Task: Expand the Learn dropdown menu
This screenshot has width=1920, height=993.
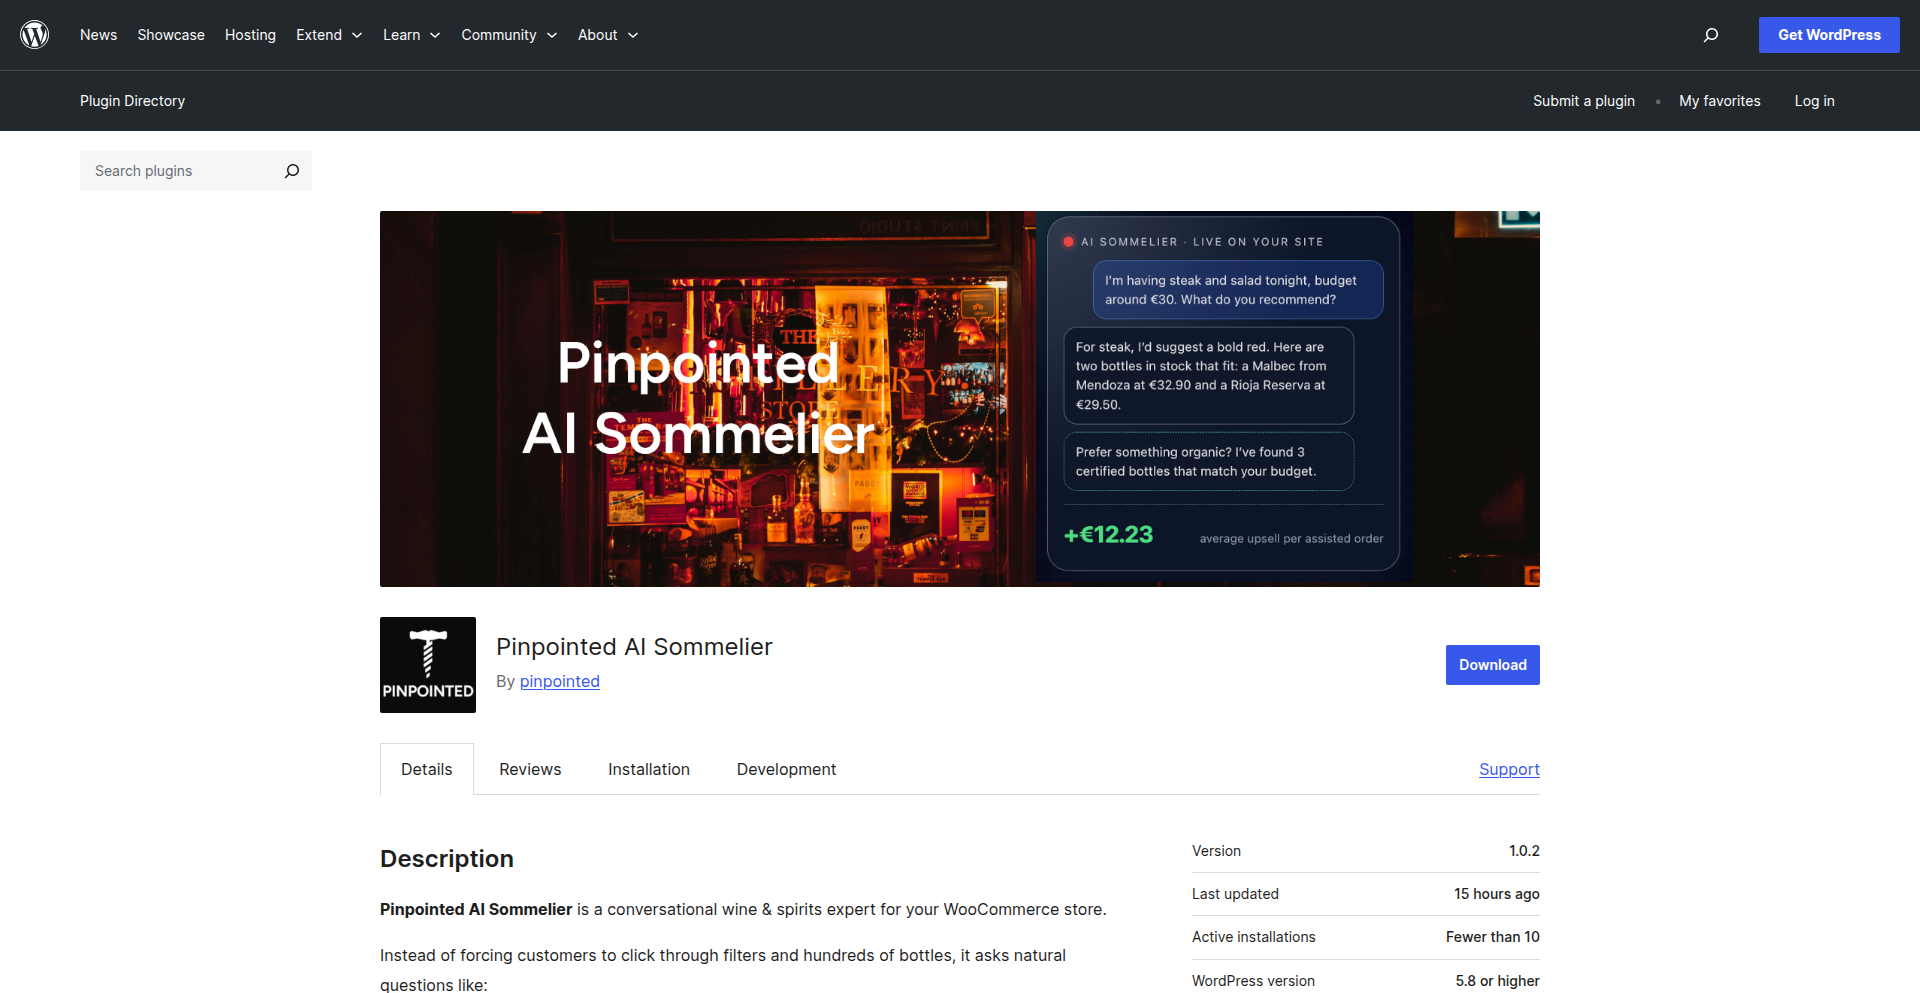Action: point(412,35)
